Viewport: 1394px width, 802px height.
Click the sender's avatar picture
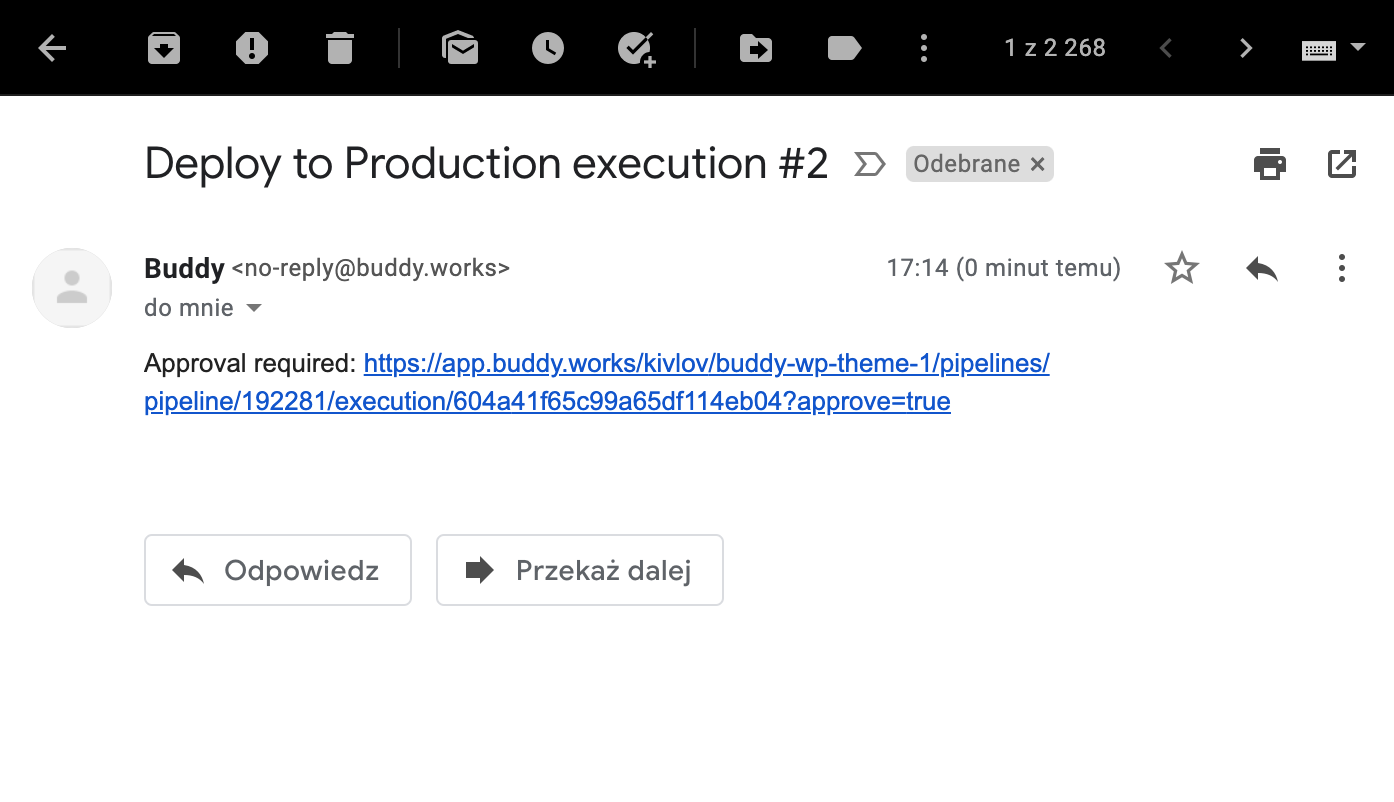coord(72,288)
